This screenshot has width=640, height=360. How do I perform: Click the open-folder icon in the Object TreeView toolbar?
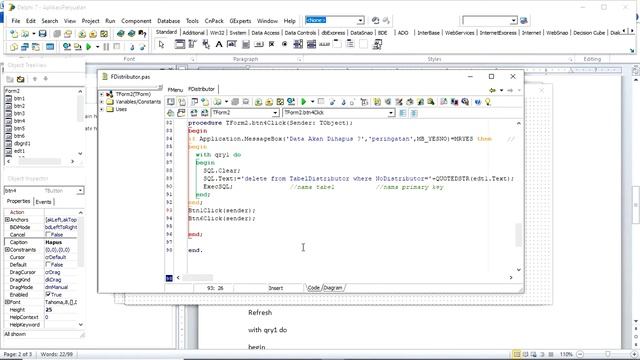(20, 79)
